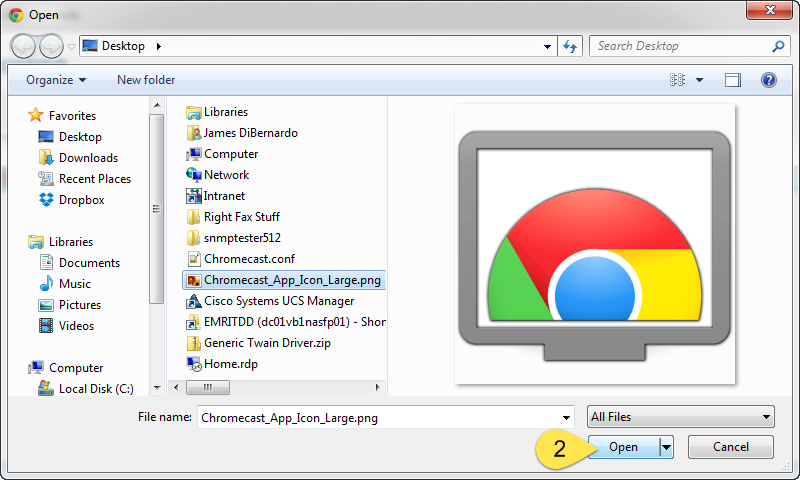800x480 pixels.
Task: Open the view options dropdown arrow
Action: coord(699,80)
